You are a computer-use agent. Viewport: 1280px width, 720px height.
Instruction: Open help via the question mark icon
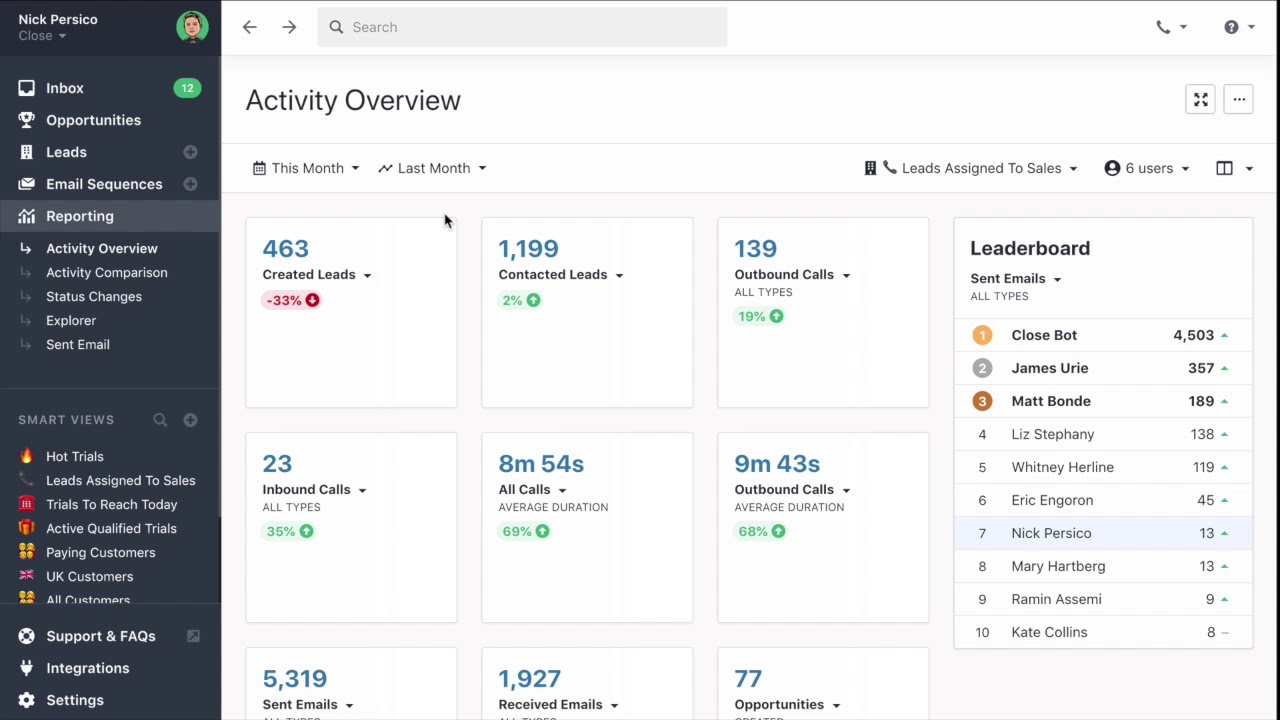[1231, 27]
